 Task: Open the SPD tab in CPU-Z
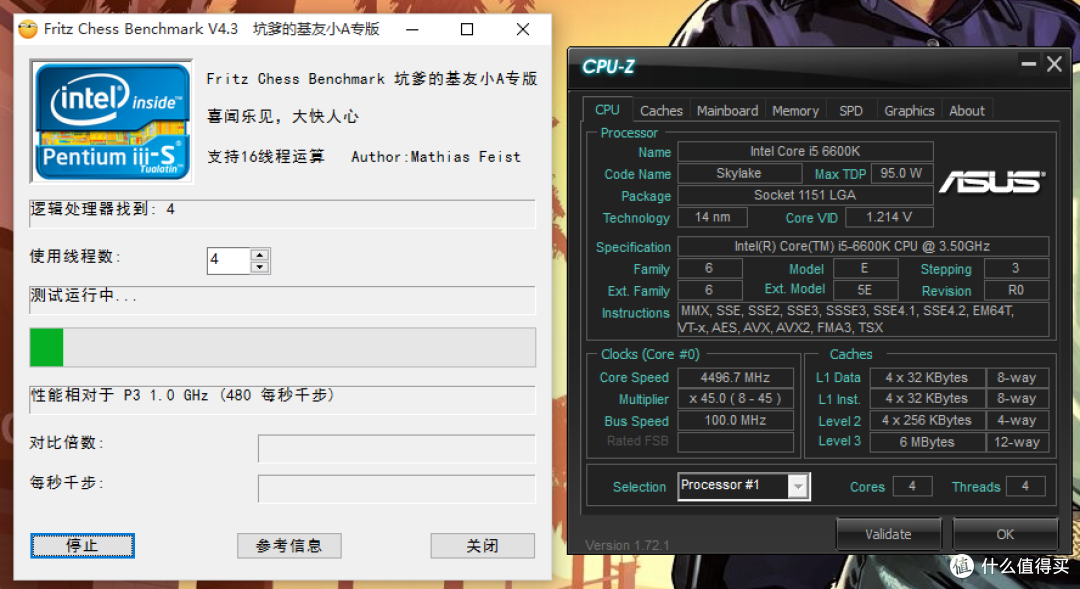(851, 111)
